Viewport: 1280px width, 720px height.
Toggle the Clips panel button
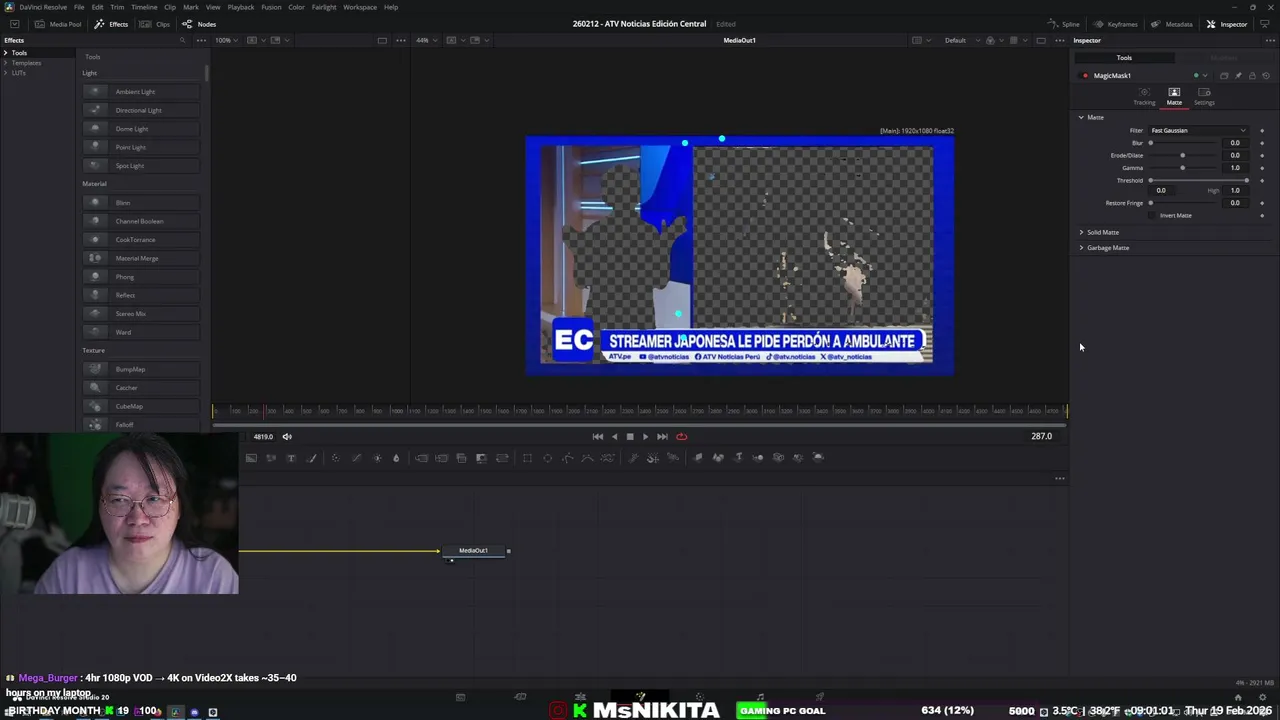tap(155, 24)
